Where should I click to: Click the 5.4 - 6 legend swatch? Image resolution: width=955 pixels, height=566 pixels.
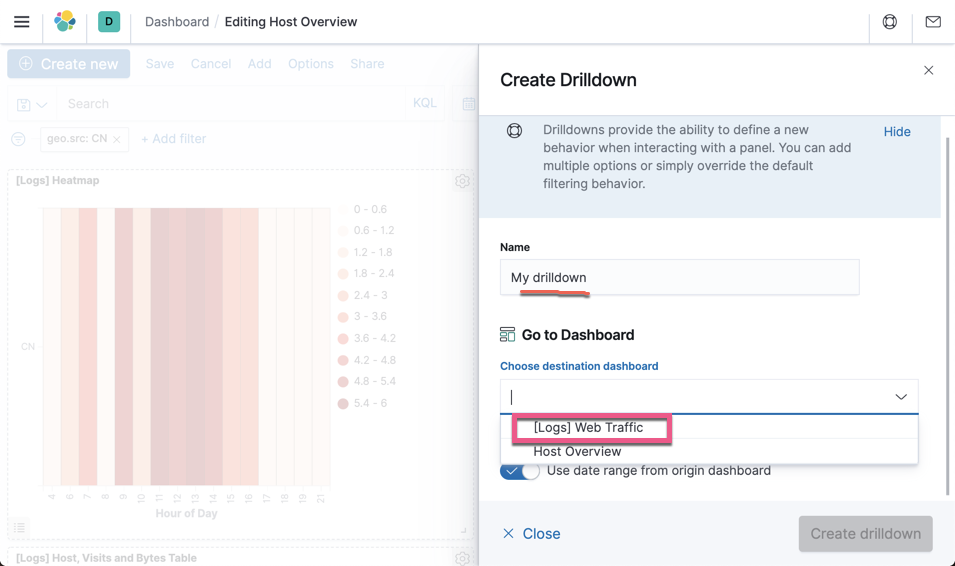[x=343, y=403]
